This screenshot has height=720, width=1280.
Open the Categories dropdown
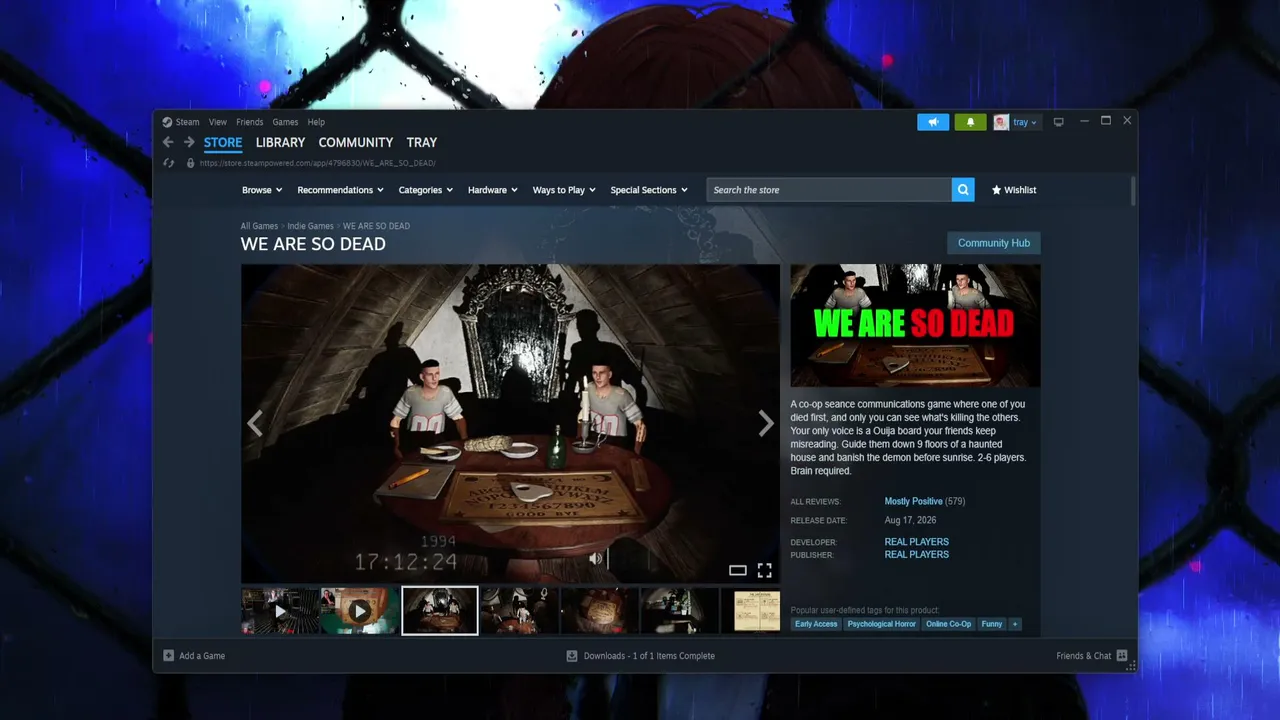pos(426,190)
